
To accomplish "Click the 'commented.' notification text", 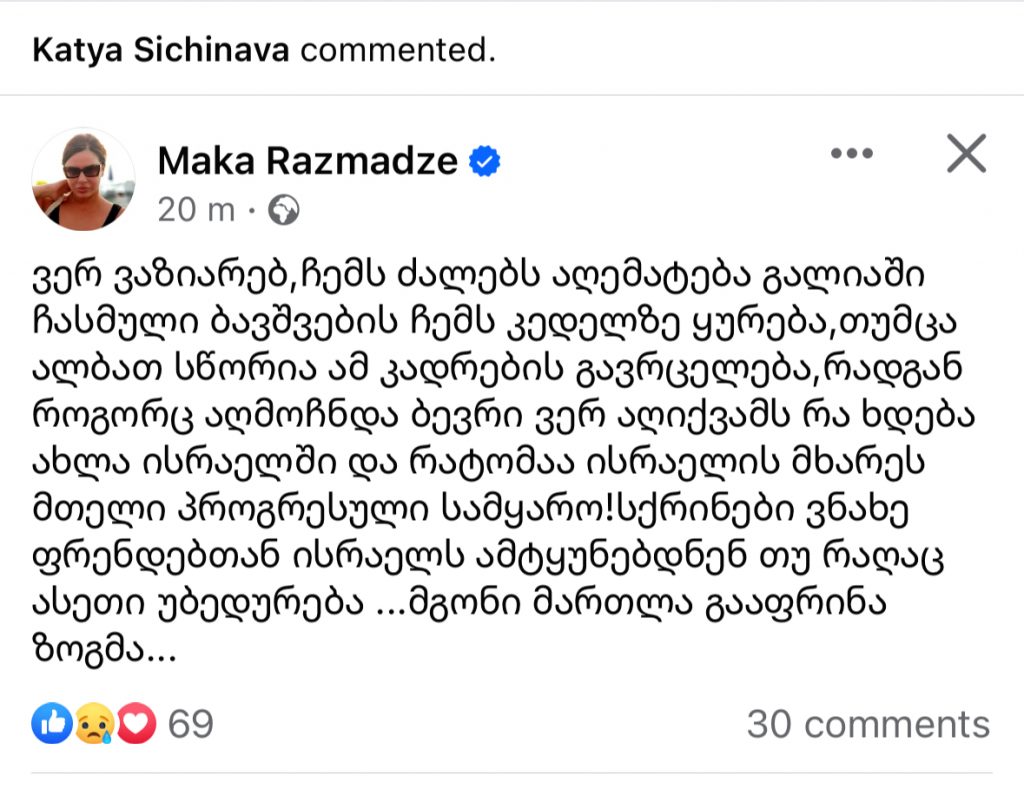I will coord(397,50).
